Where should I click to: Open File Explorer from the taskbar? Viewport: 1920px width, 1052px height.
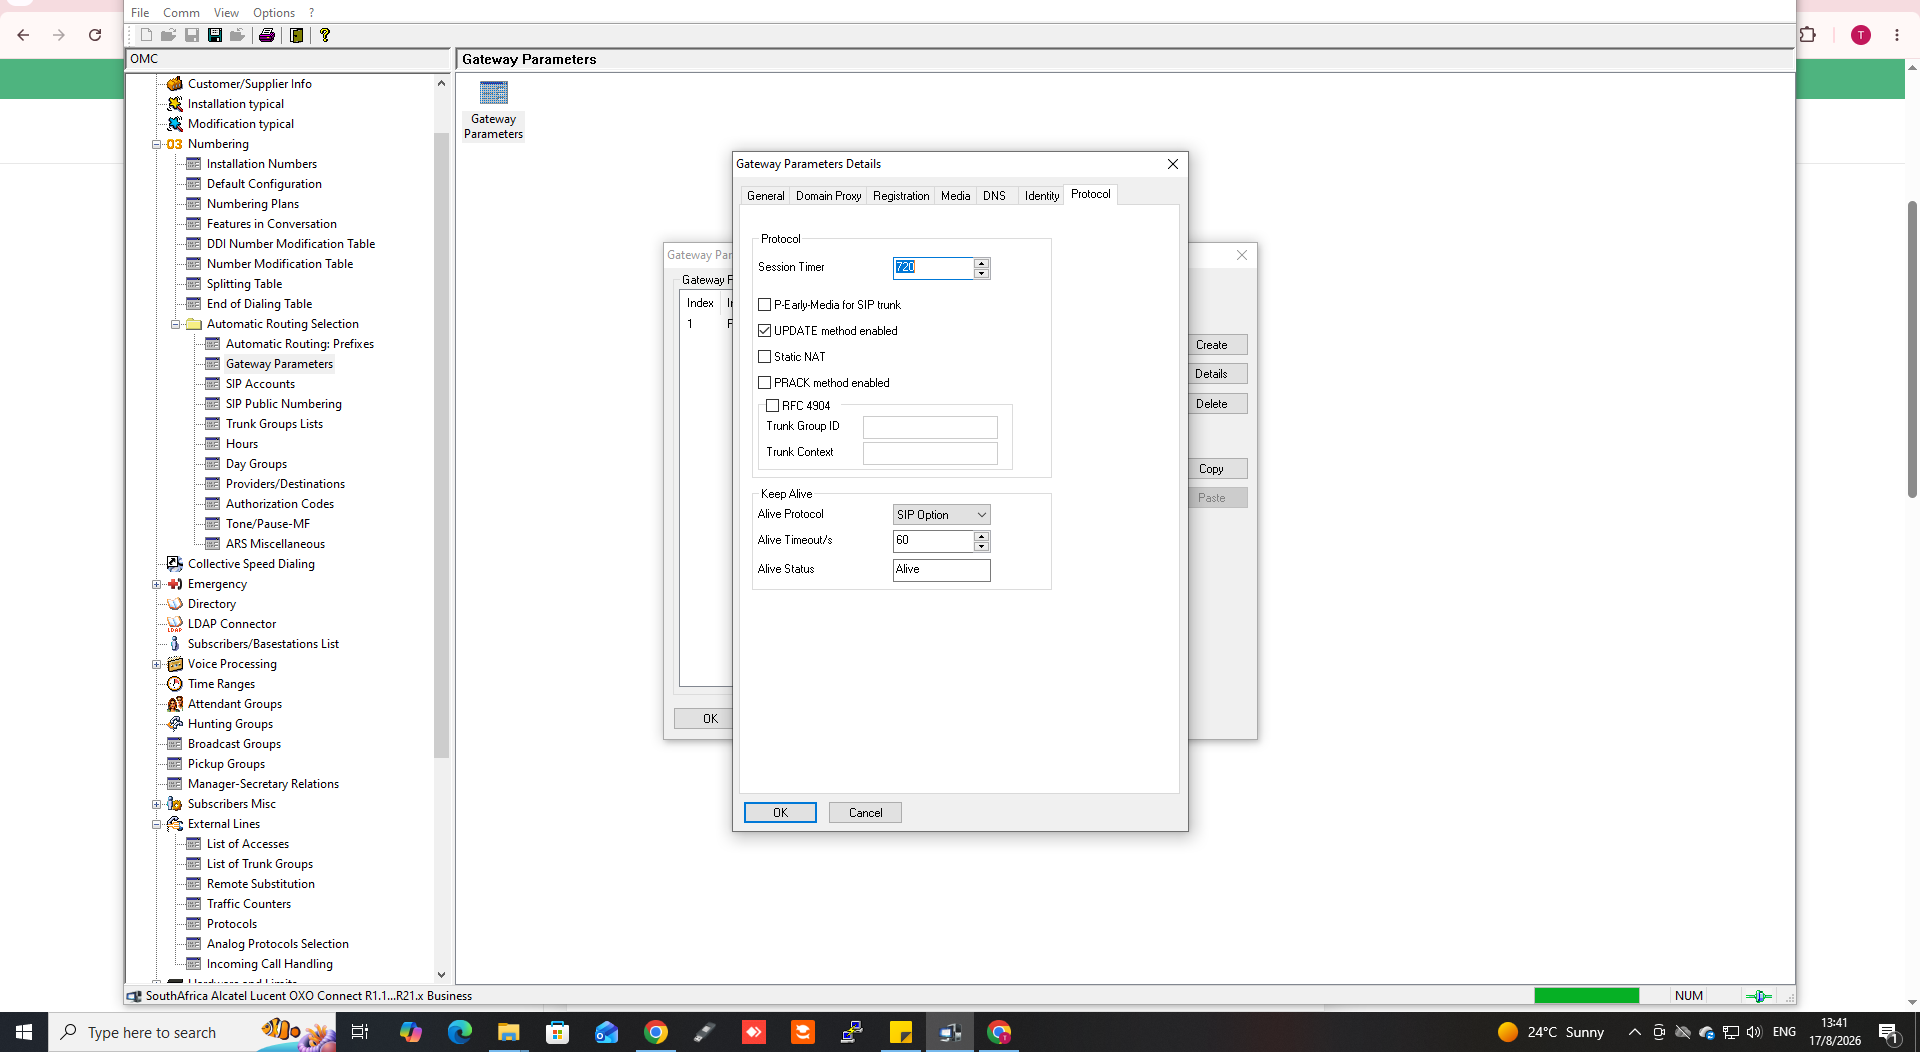(509, 1032)
